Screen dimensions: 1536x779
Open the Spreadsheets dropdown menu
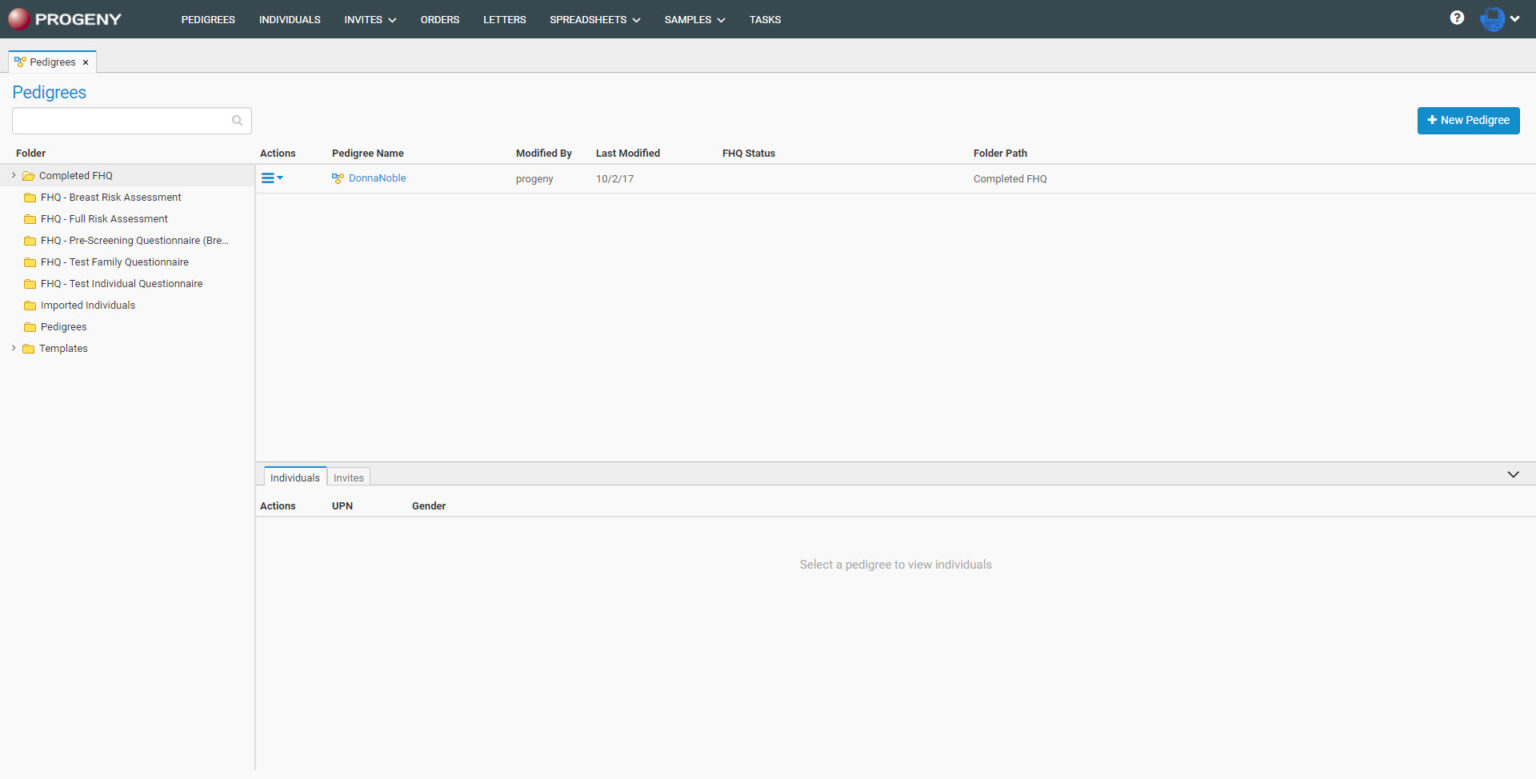pos(594,20)
